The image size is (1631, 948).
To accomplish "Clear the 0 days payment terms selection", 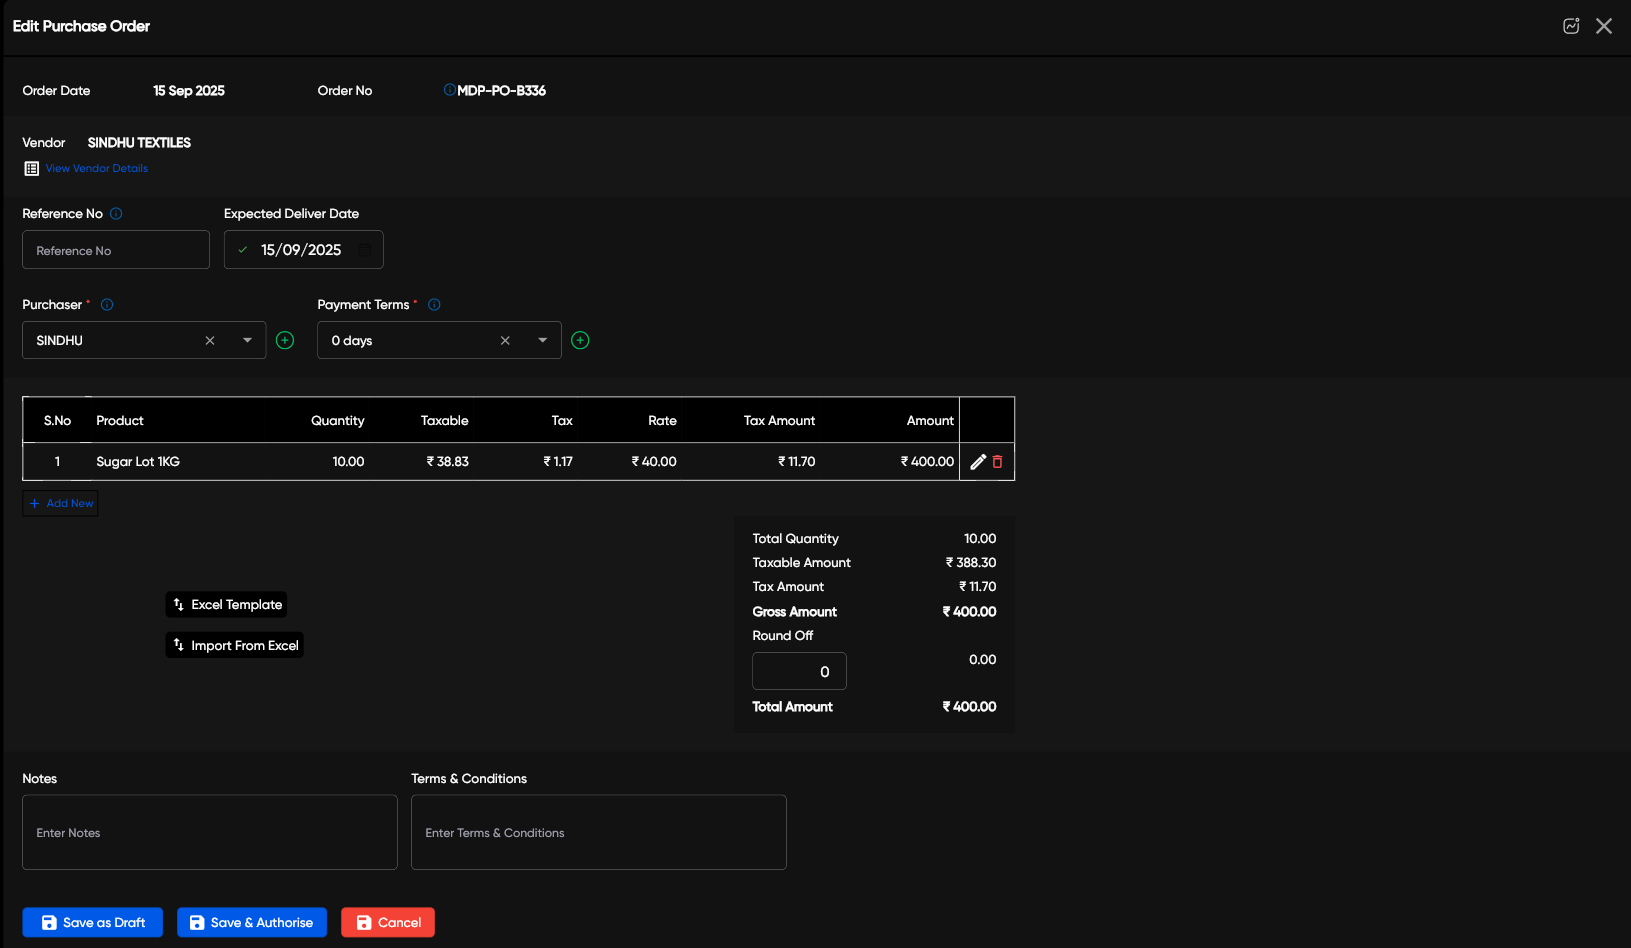I will pyautogui.click(x=505, y=341).
